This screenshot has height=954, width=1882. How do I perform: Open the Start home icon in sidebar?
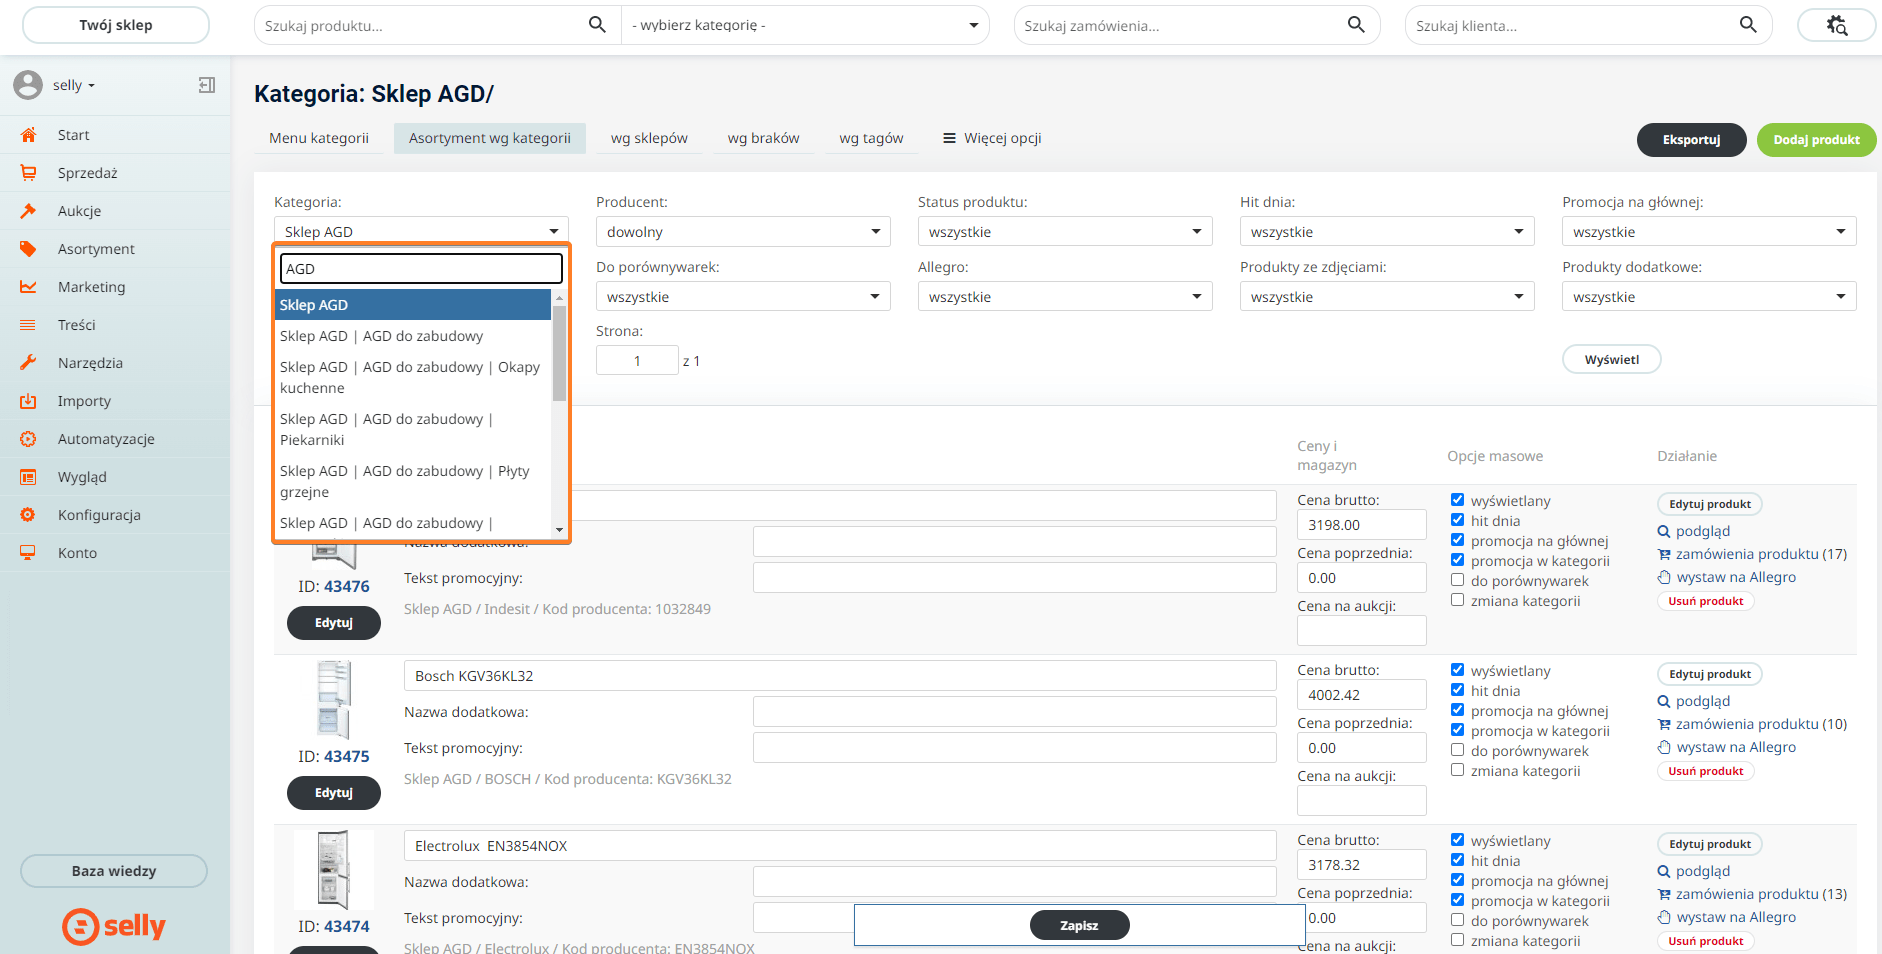[28, 135]
